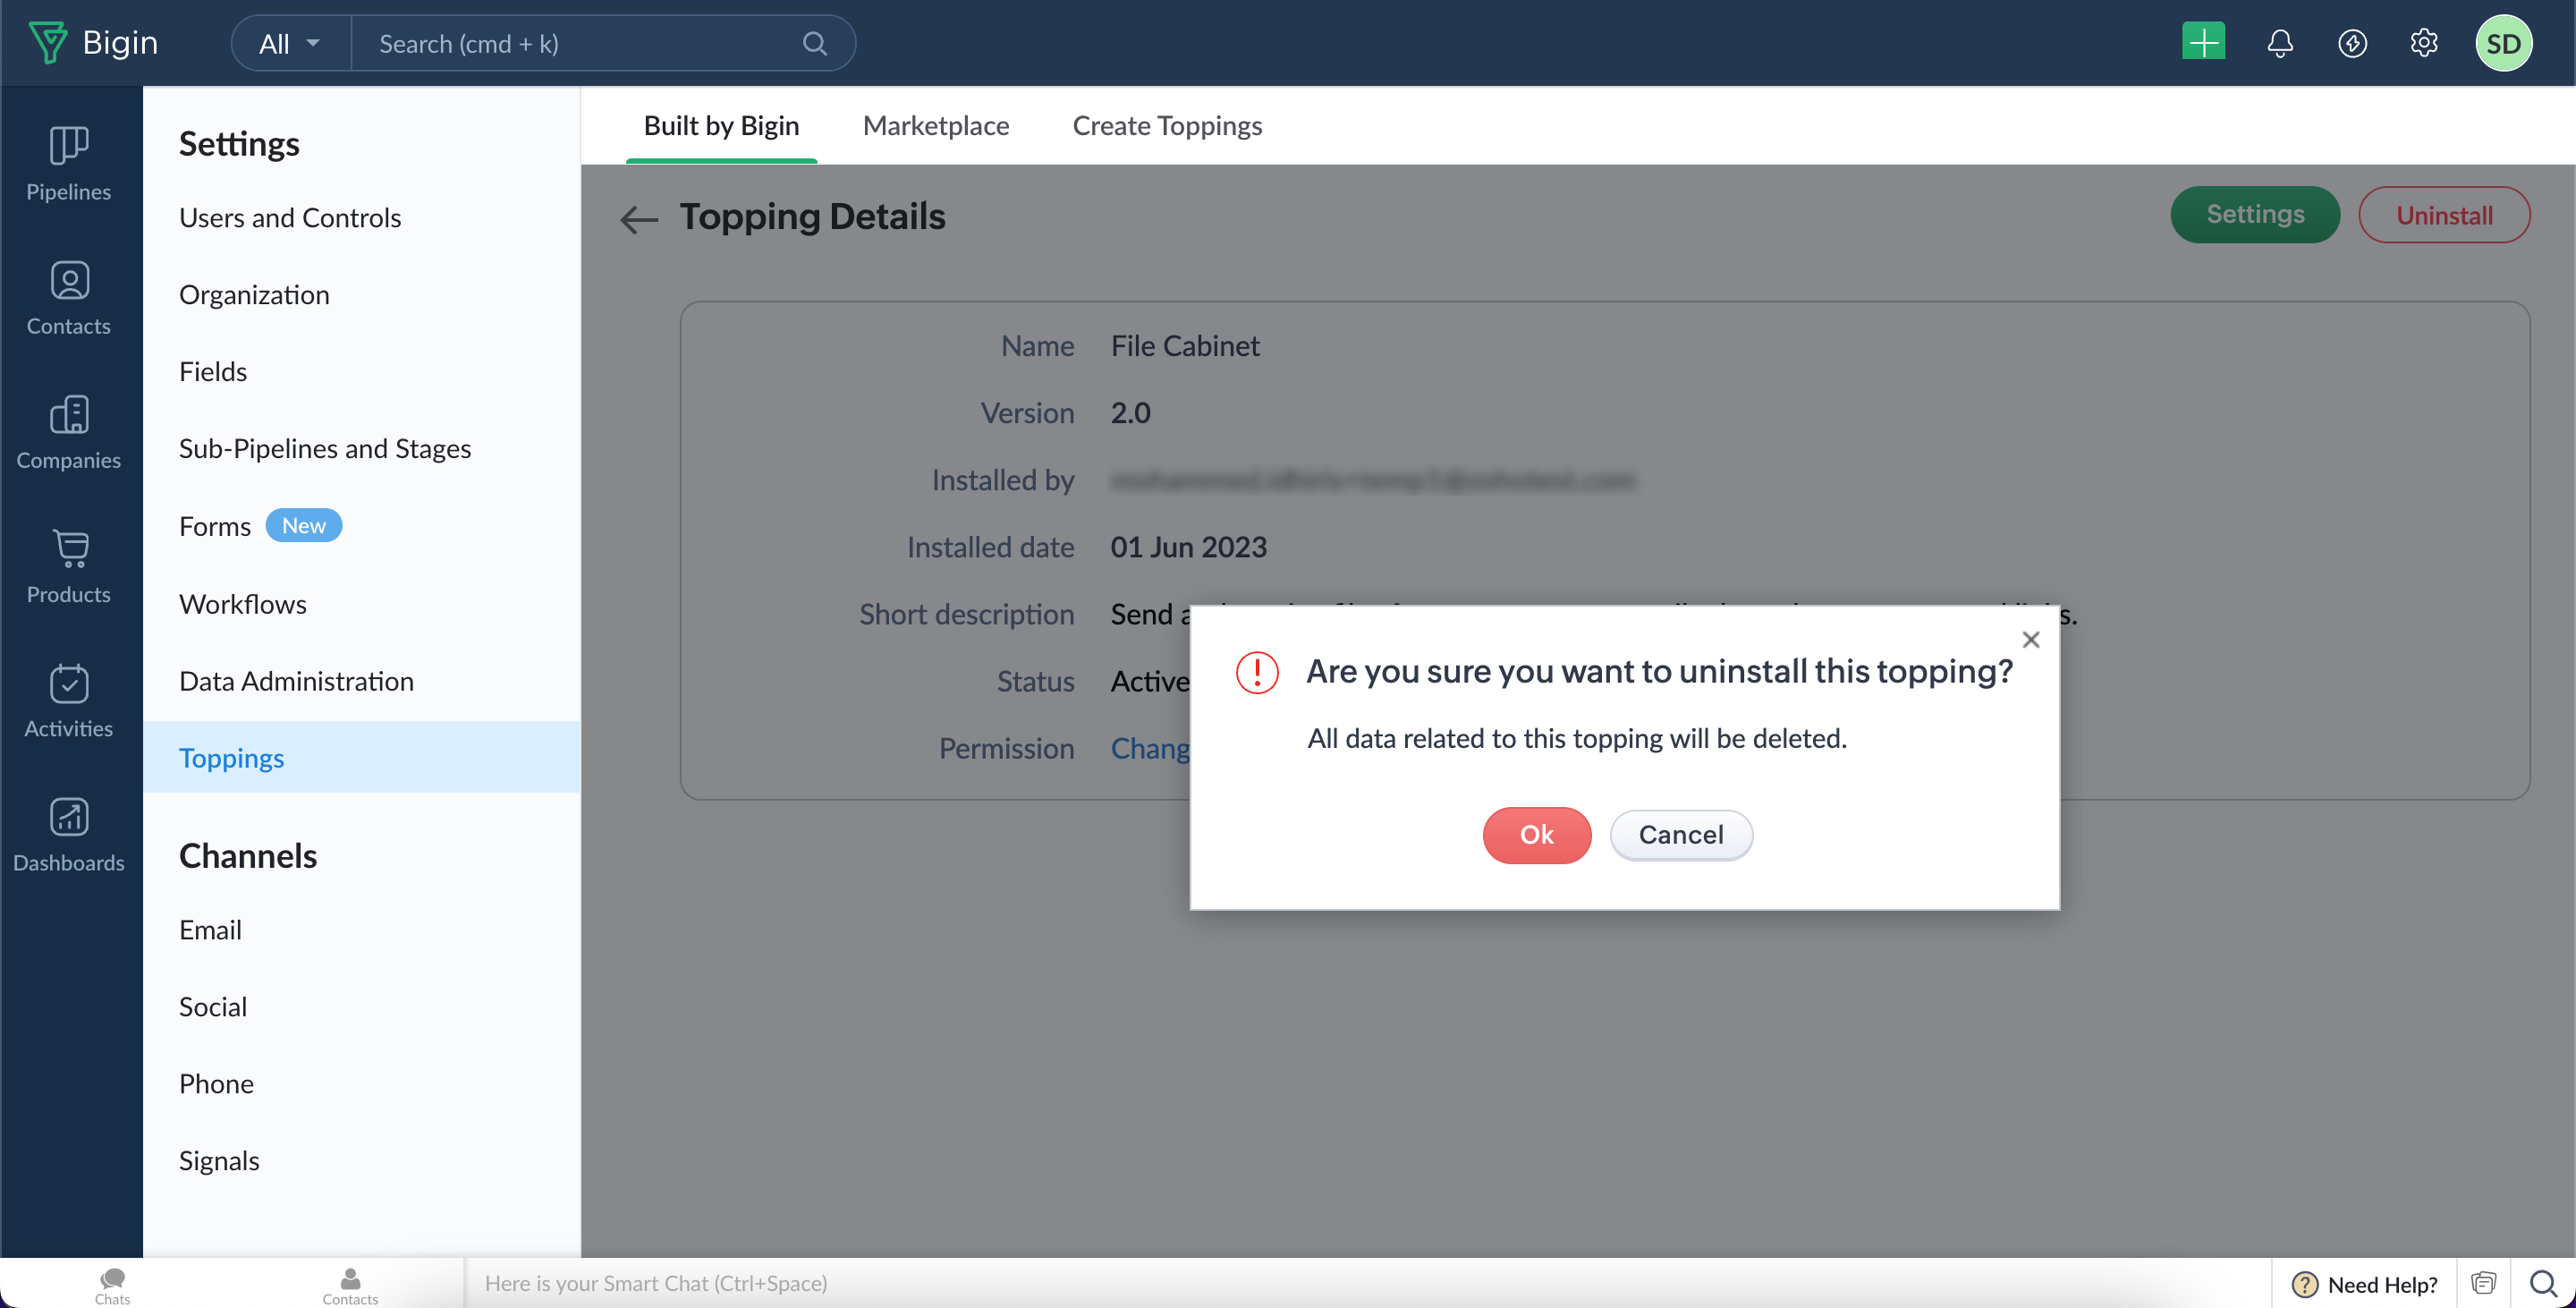2576x1308 pixels.
Task: Open the Contacts module icon
Action: [68, 281]
